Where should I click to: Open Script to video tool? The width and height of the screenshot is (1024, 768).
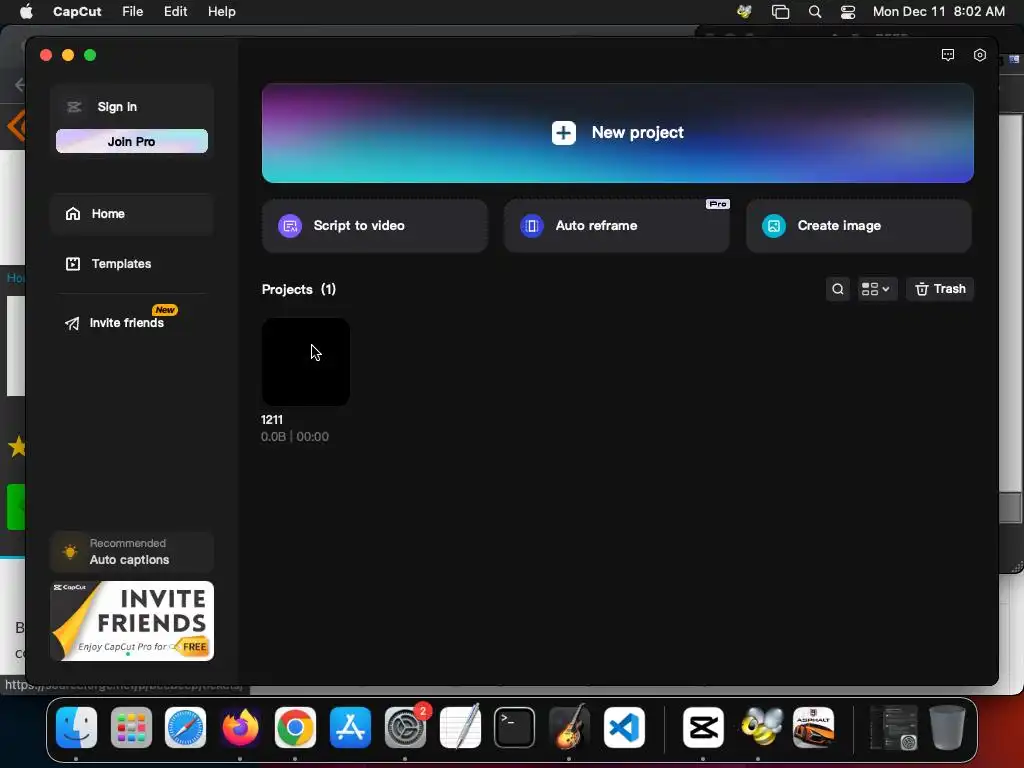pyautogui.click(x=374, y=225)
